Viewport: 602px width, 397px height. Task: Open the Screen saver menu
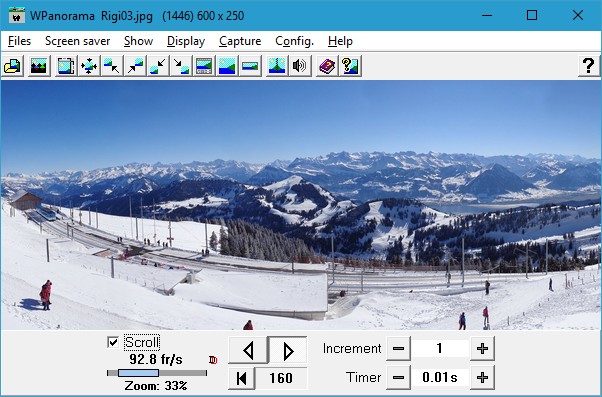click(x=78, y=41)
